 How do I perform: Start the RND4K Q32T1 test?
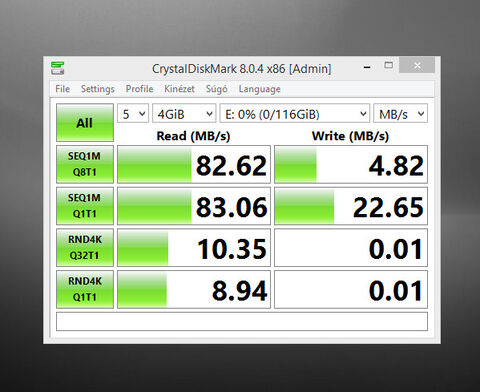pos(85,247)
